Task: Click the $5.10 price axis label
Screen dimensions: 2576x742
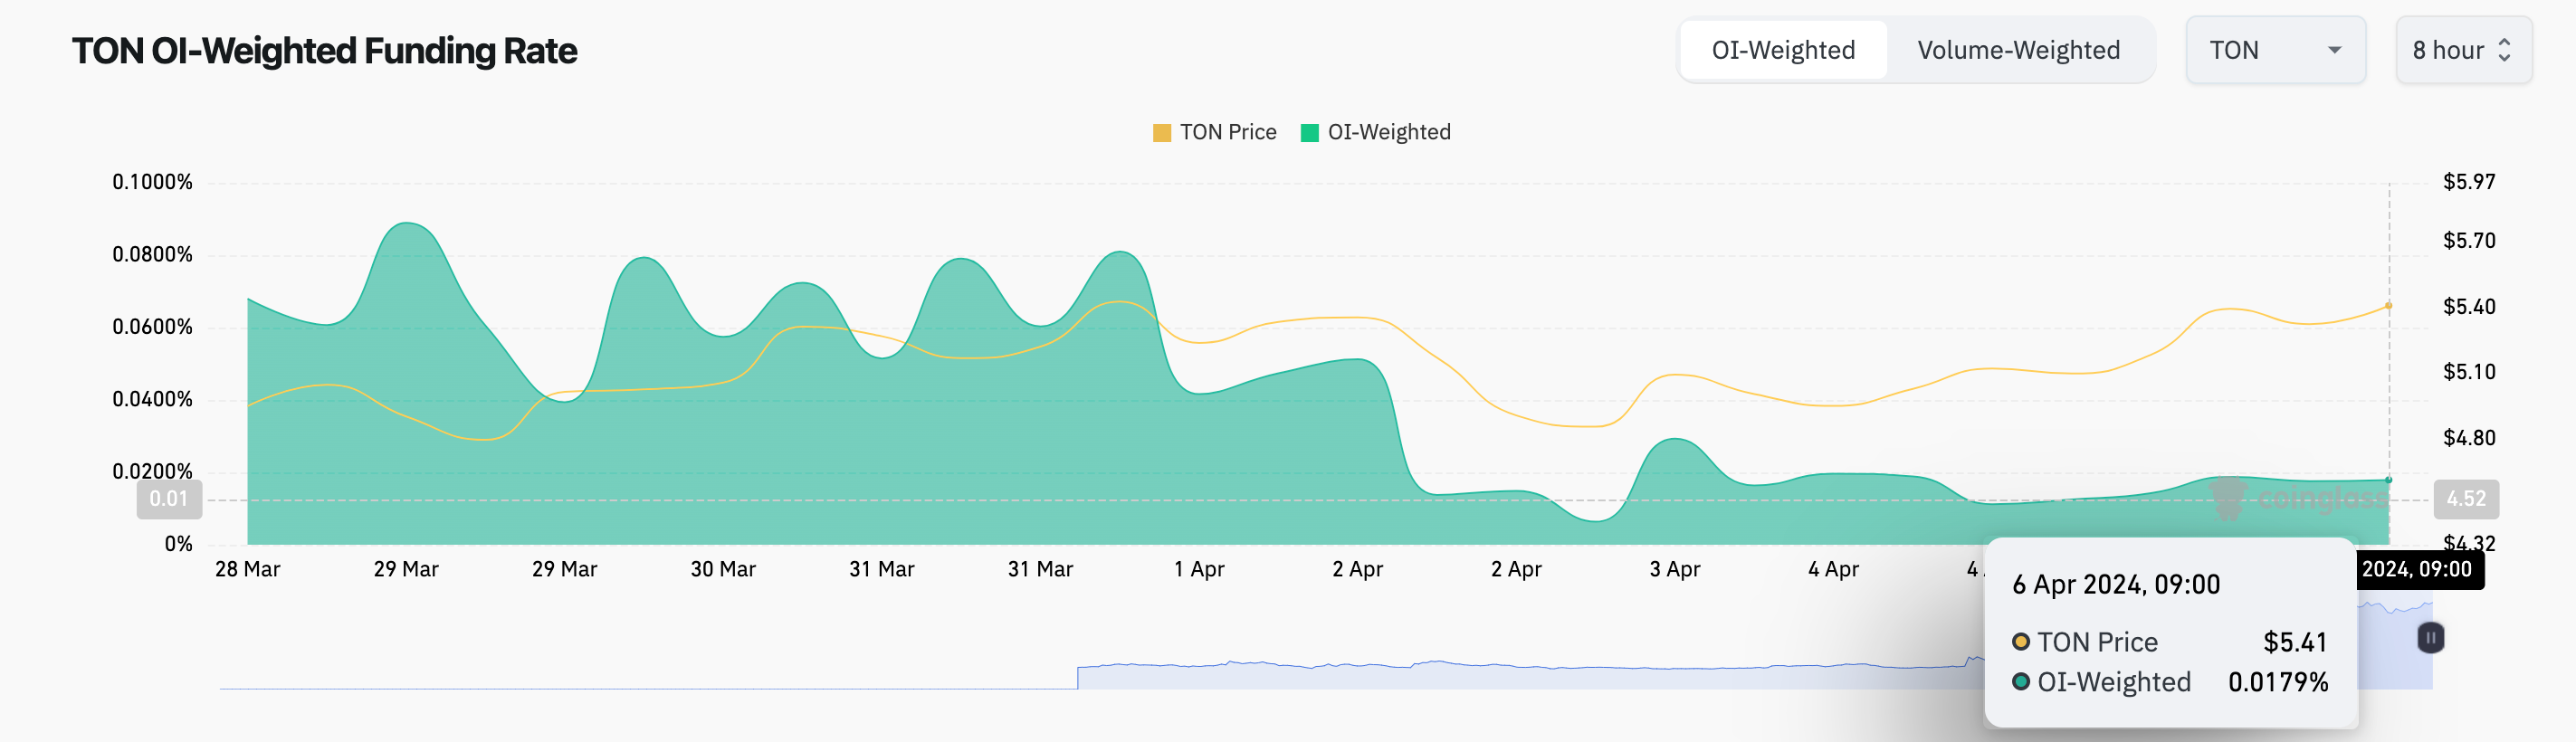Action: coord(2469,372)
